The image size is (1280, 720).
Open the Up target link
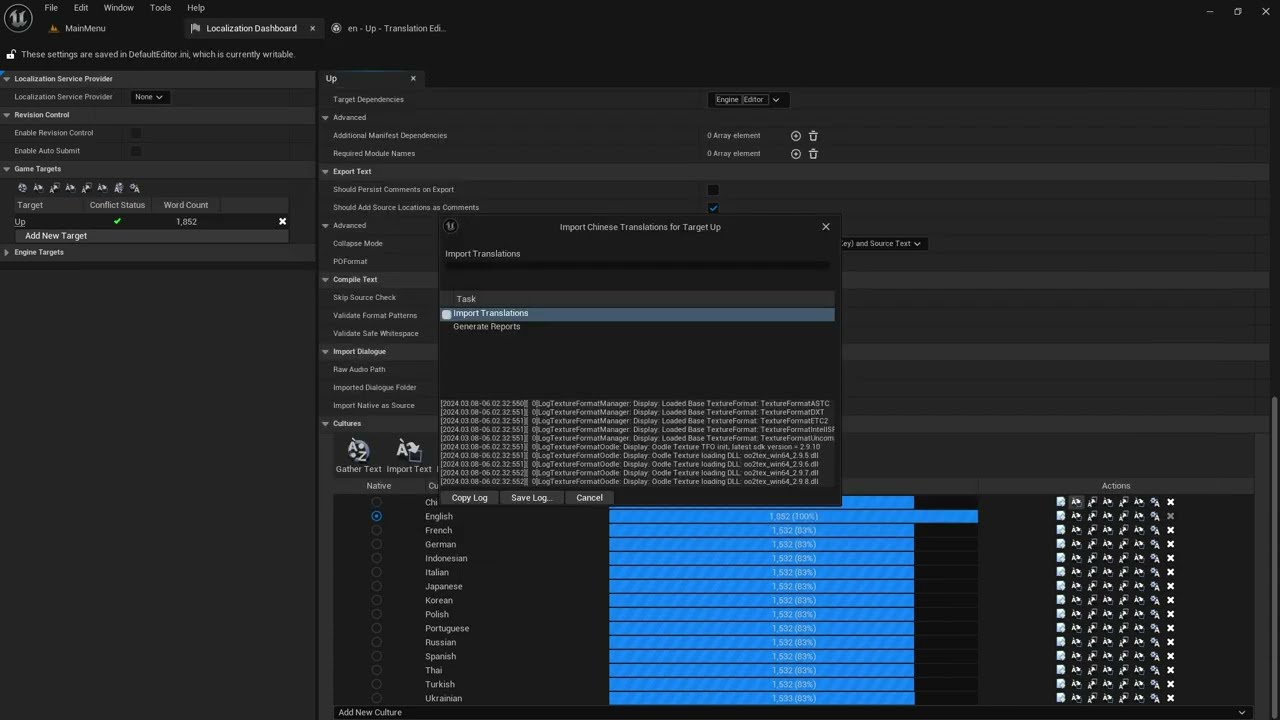[20, 222]
